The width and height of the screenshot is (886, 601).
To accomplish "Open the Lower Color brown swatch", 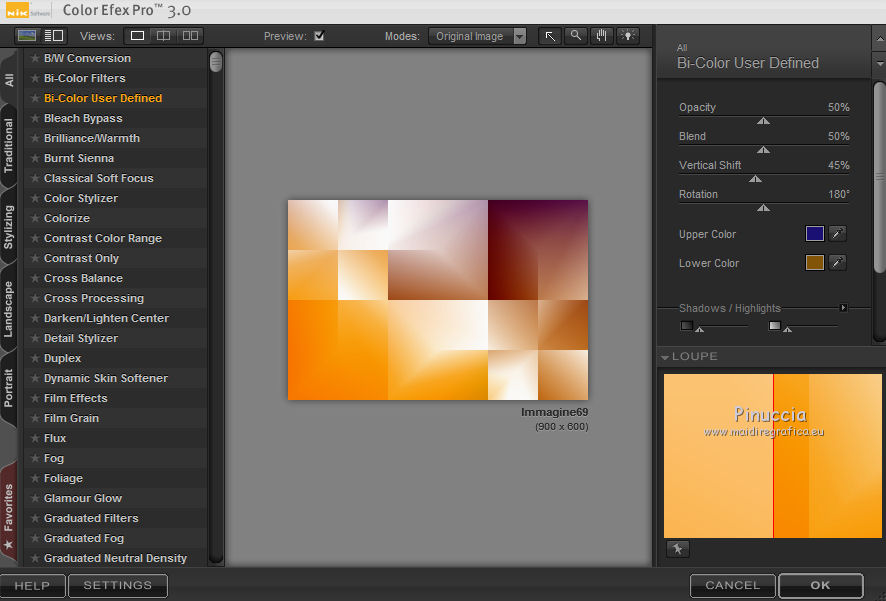I will click(x=814, y=262).
